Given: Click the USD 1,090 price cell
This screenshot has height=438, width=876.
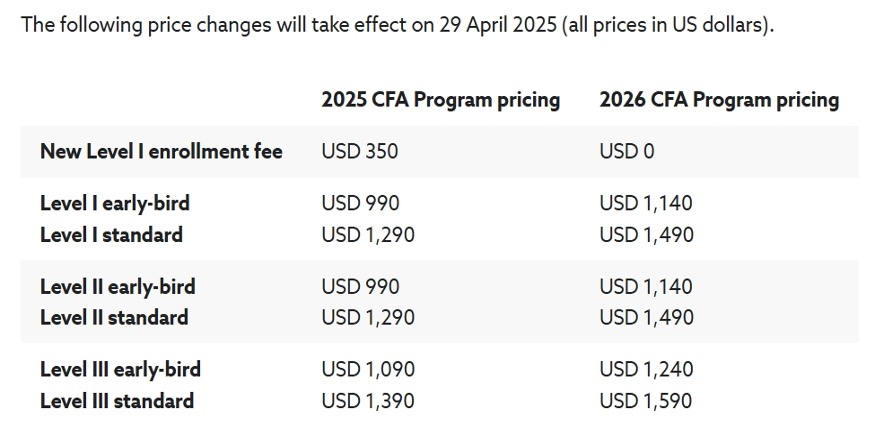Looking at the screenshot, I should pyautogui.click(x=367, y=369).
